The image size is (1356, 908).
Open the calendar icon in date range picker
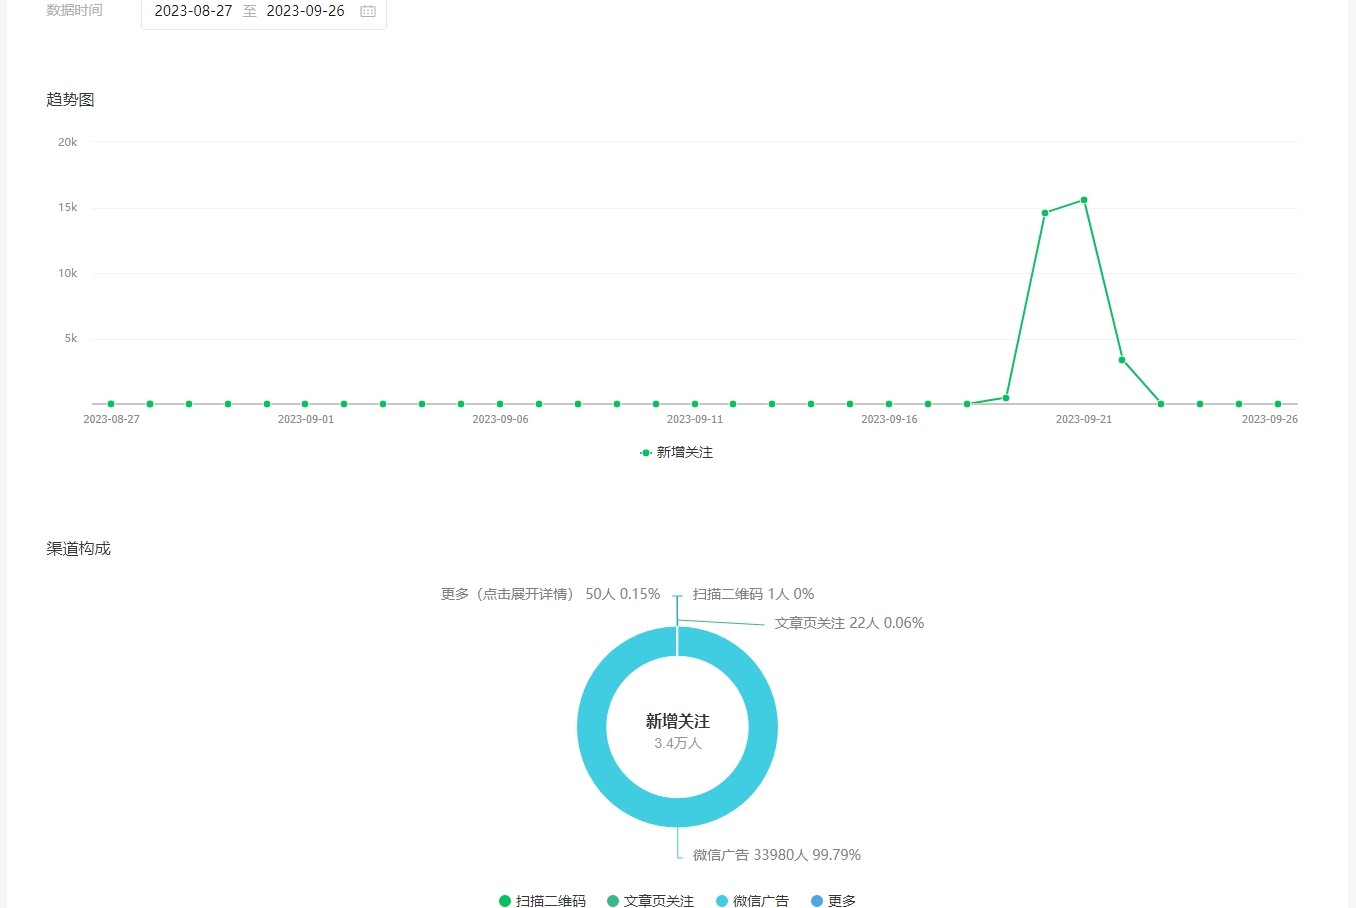(x=368, y=11)
